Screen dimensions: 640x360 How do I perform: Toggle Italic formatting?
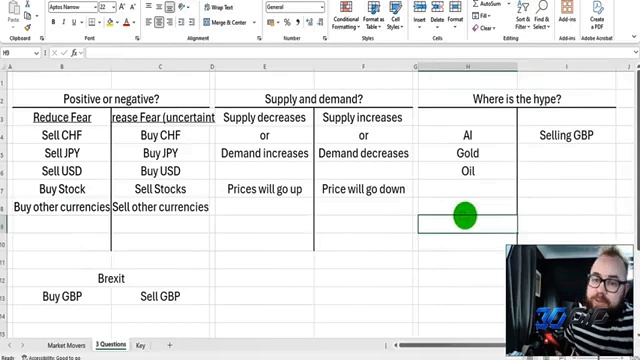pos(63,22)
